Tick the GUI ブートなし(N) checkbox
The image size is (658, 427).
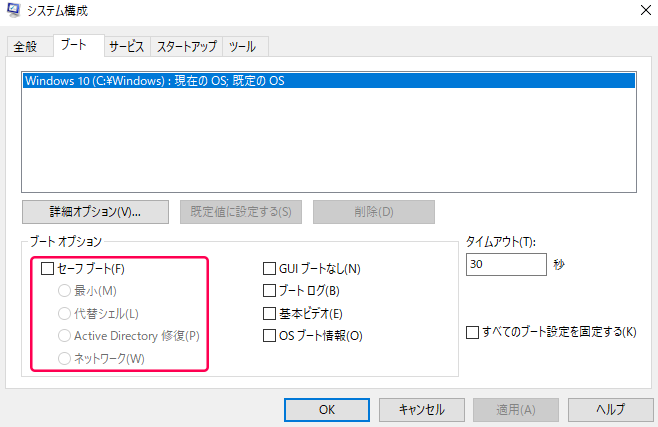click(x=269, y=268)
